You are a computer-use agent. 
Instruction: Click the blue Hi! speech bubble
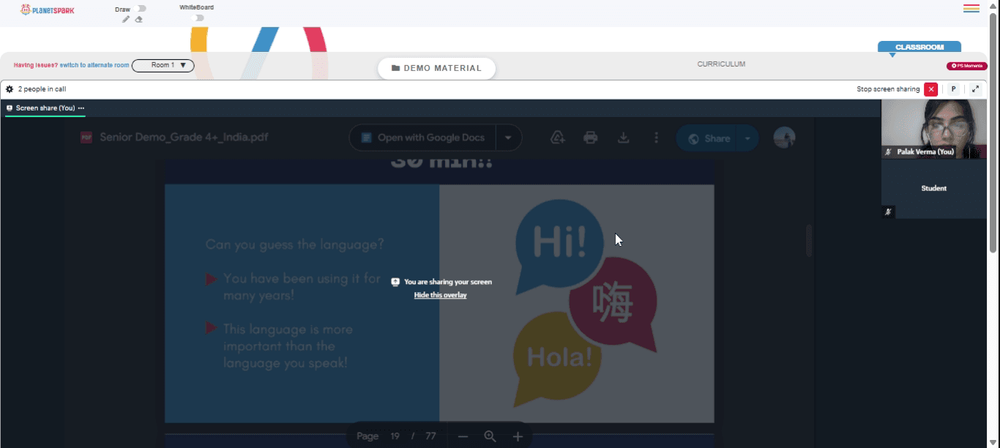[x=559, y=246]
